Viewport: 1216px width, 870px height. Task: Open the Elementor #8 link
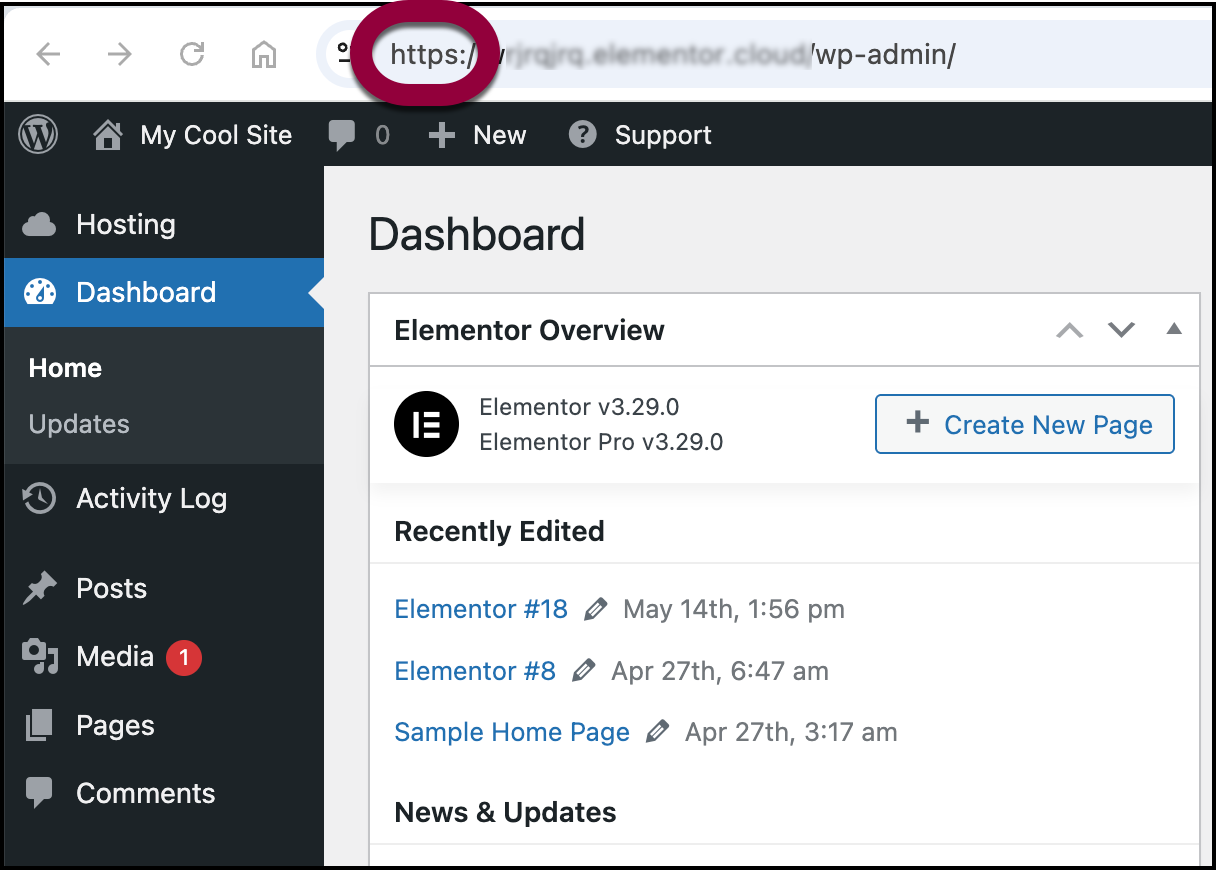click(x=475, y=671)
